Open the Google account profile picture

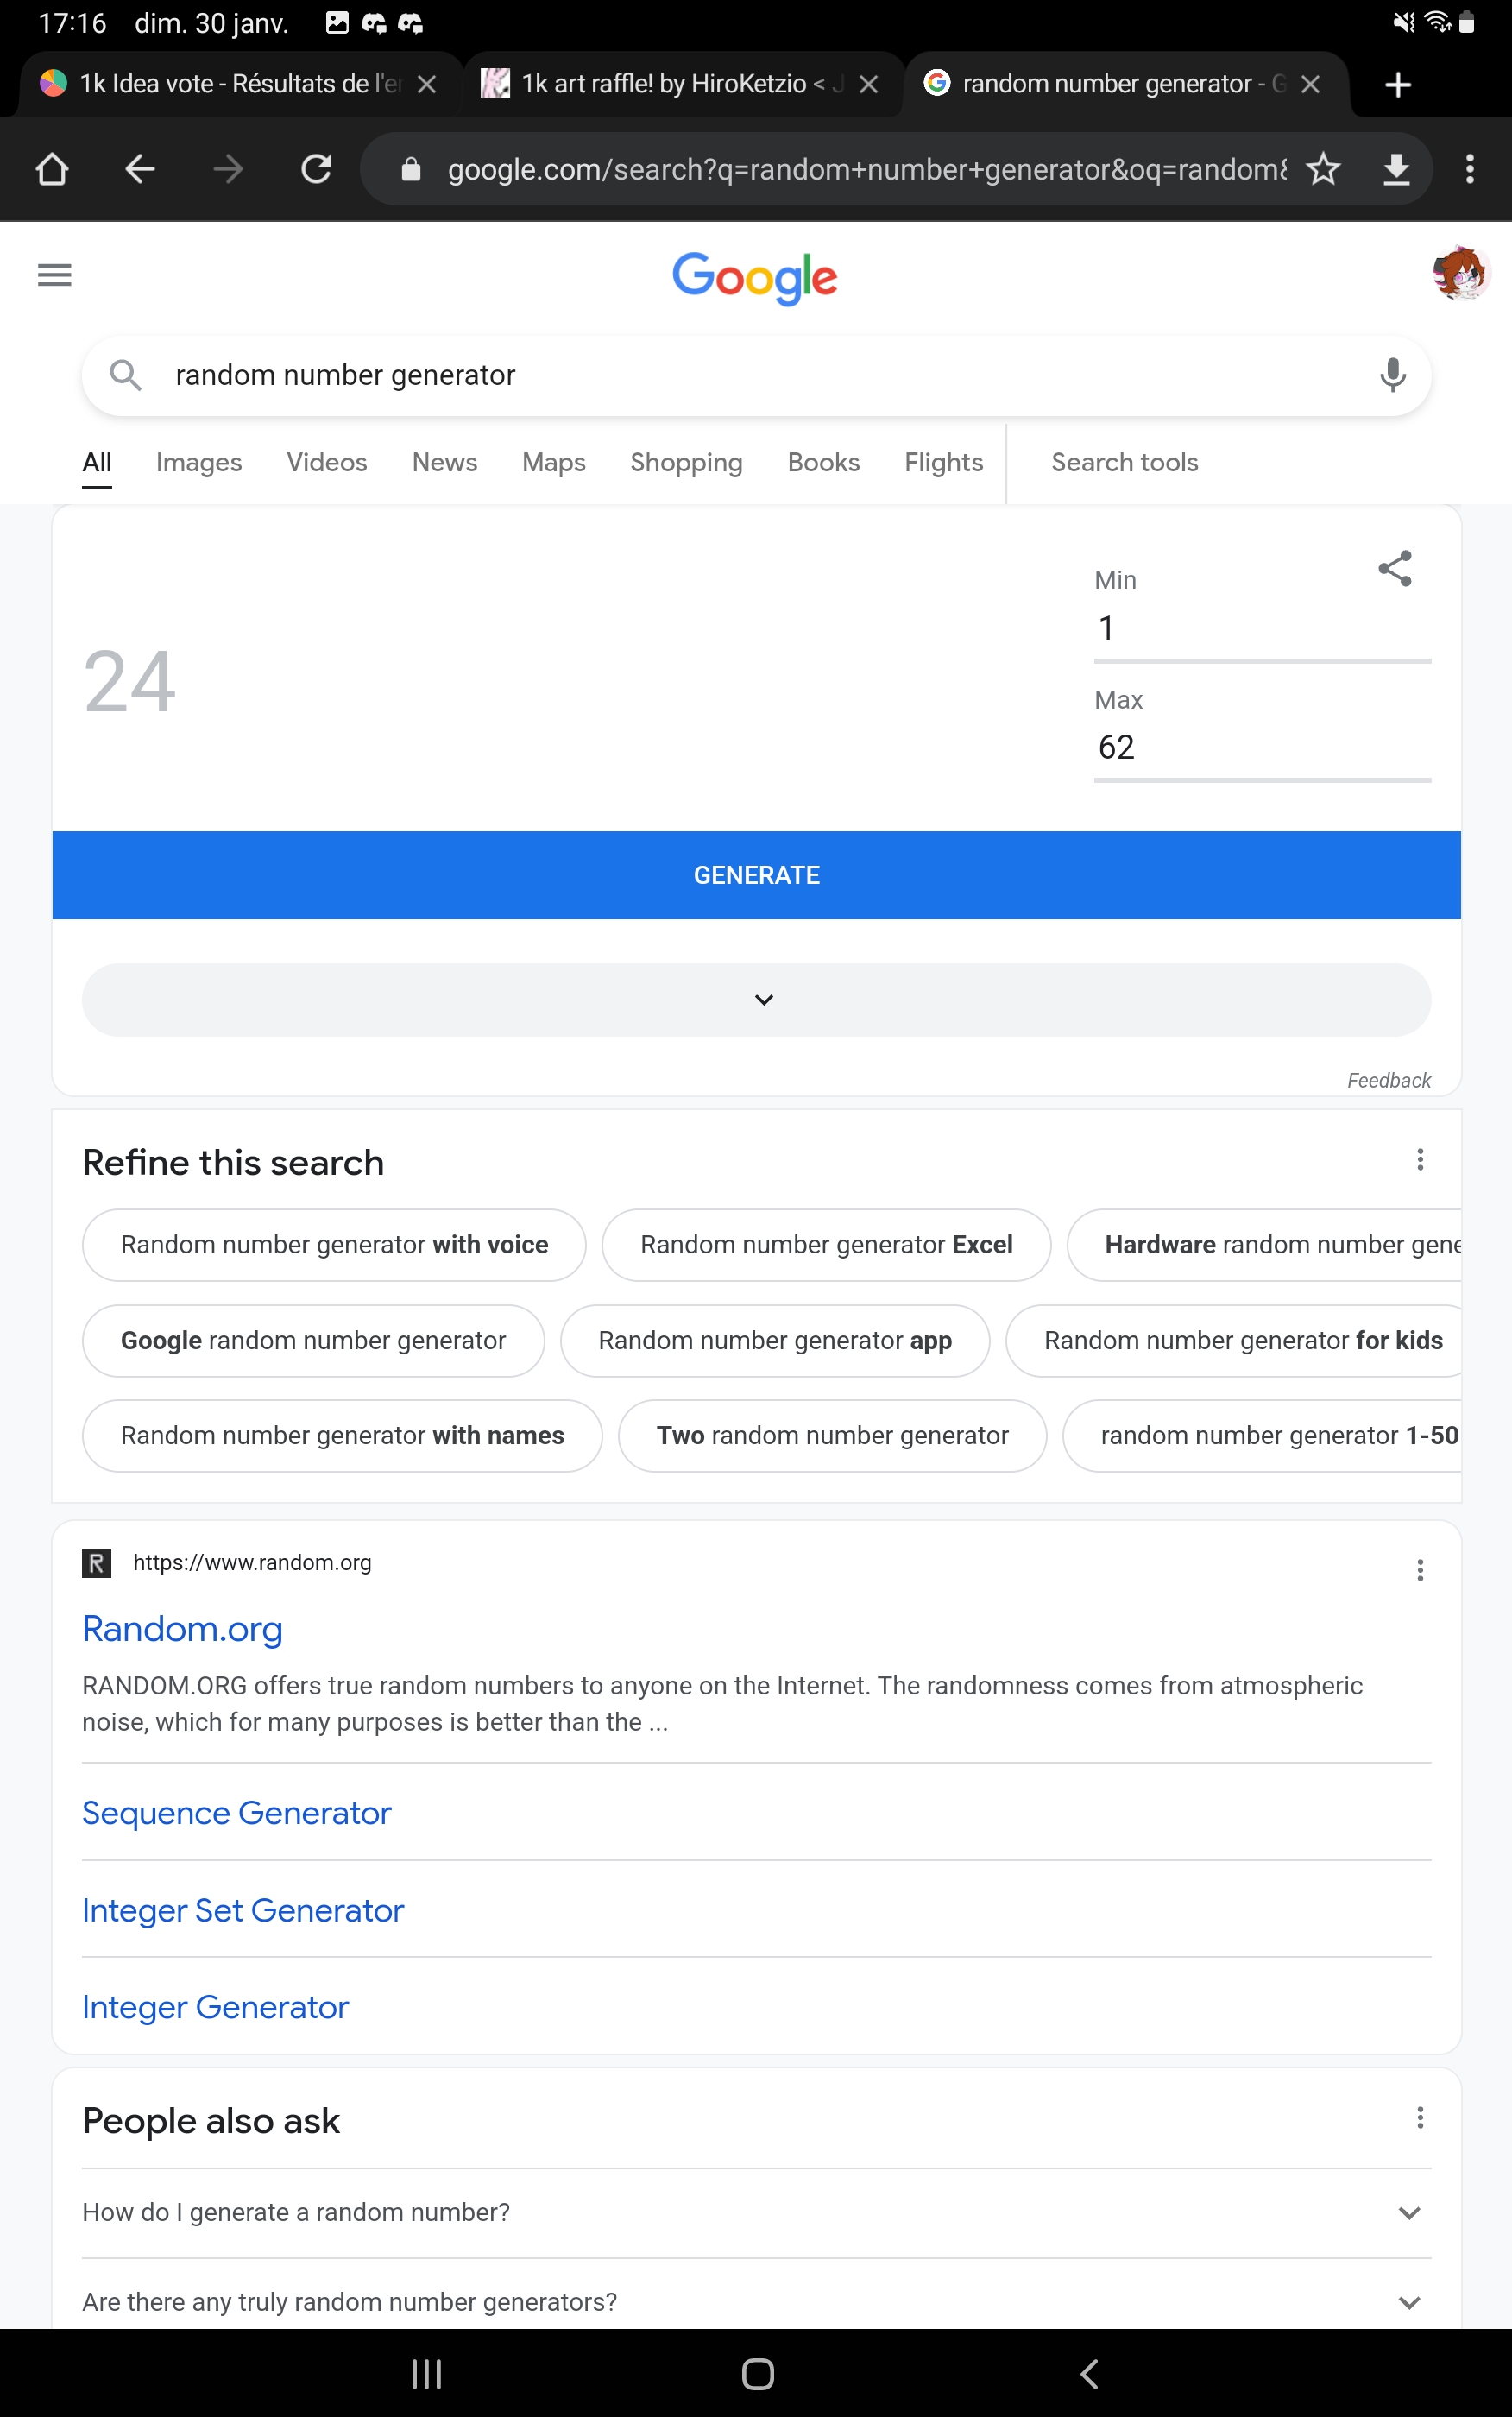pyautogui.click(x=1459, y=273)
